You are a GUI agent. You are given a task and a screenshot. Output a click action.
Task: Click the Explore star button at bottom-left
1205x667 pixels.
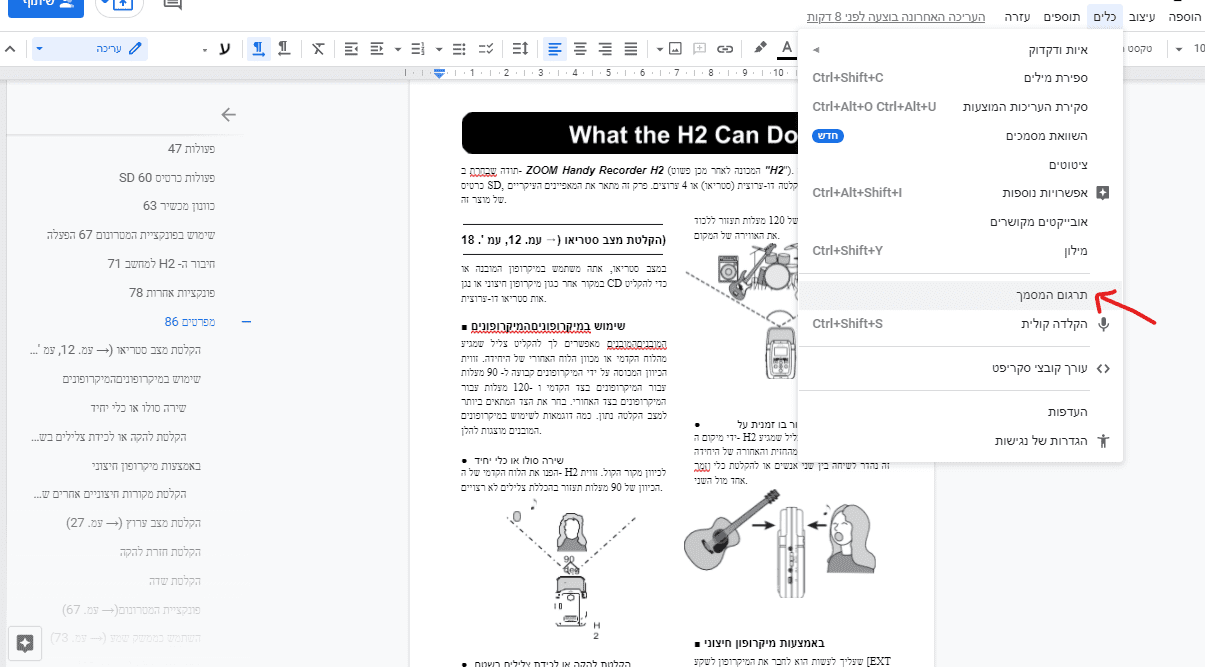click(25, 643)
